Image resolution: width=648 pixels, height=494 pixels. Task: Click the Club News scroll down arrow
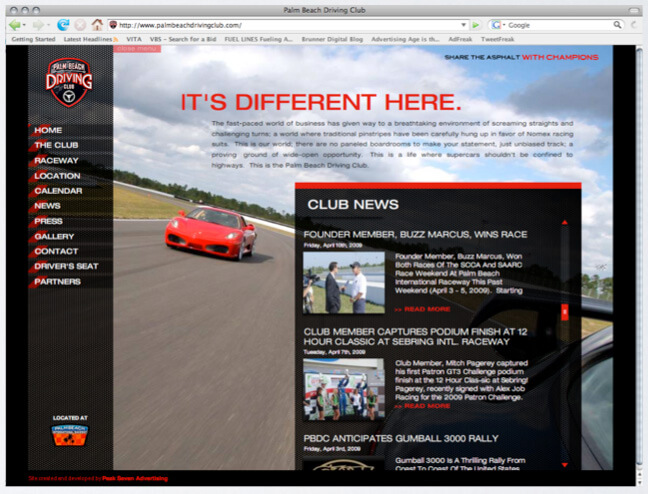pos(565,465)
